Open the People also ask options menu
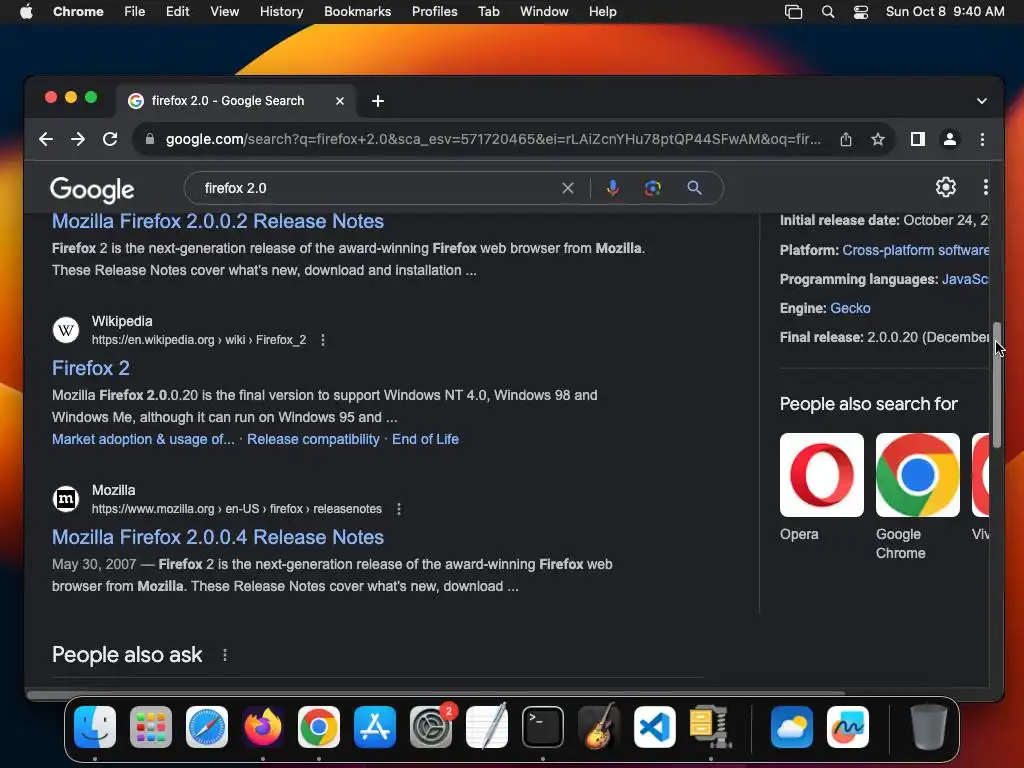The height and width of the screenshot is (768, 1024). coord(225,654)
